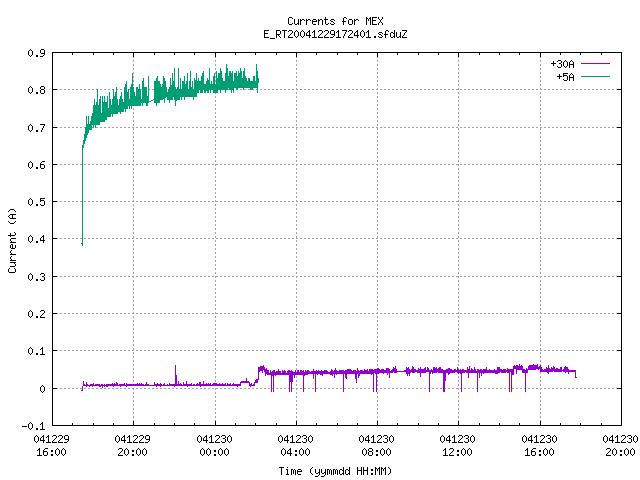Click the y-axis tick value 0.3
Screen dimensions: 640x480
pos(36,277)
